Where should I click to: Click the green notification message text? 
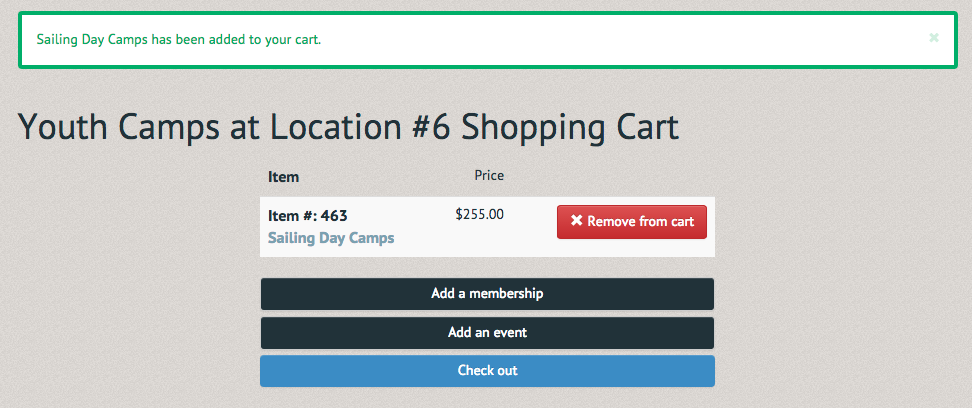[179, 40]
